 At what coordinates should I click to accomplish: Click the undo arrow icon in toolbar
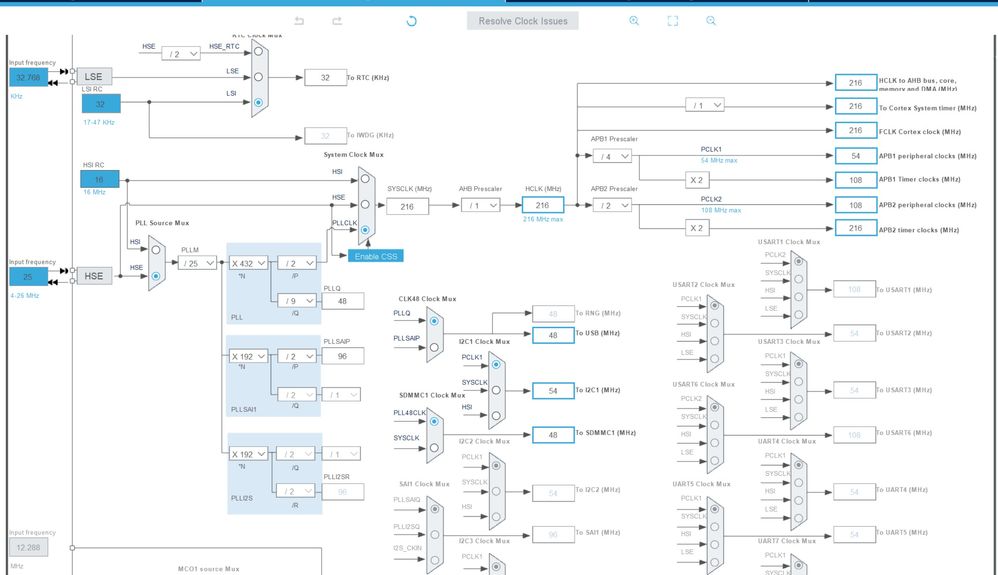pos(299,21)
